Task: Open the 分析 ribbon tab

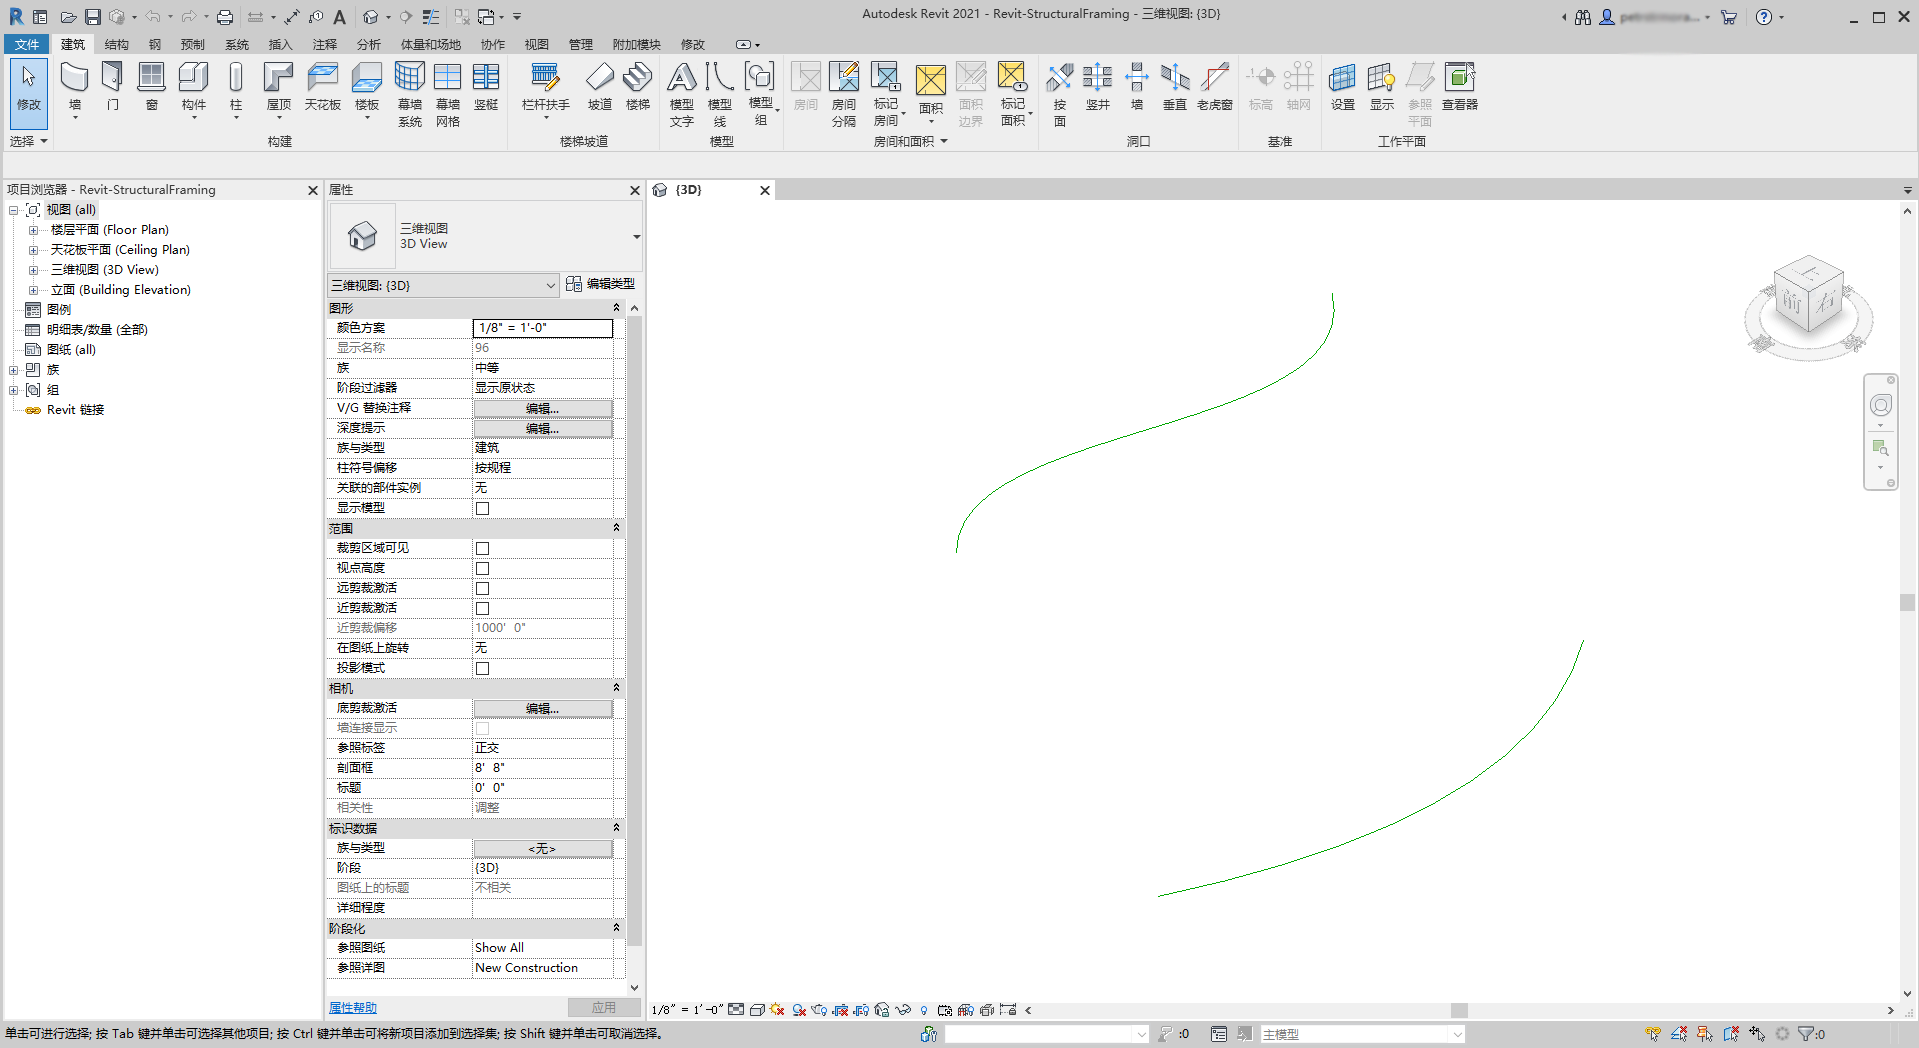Action: coord(369,44)
